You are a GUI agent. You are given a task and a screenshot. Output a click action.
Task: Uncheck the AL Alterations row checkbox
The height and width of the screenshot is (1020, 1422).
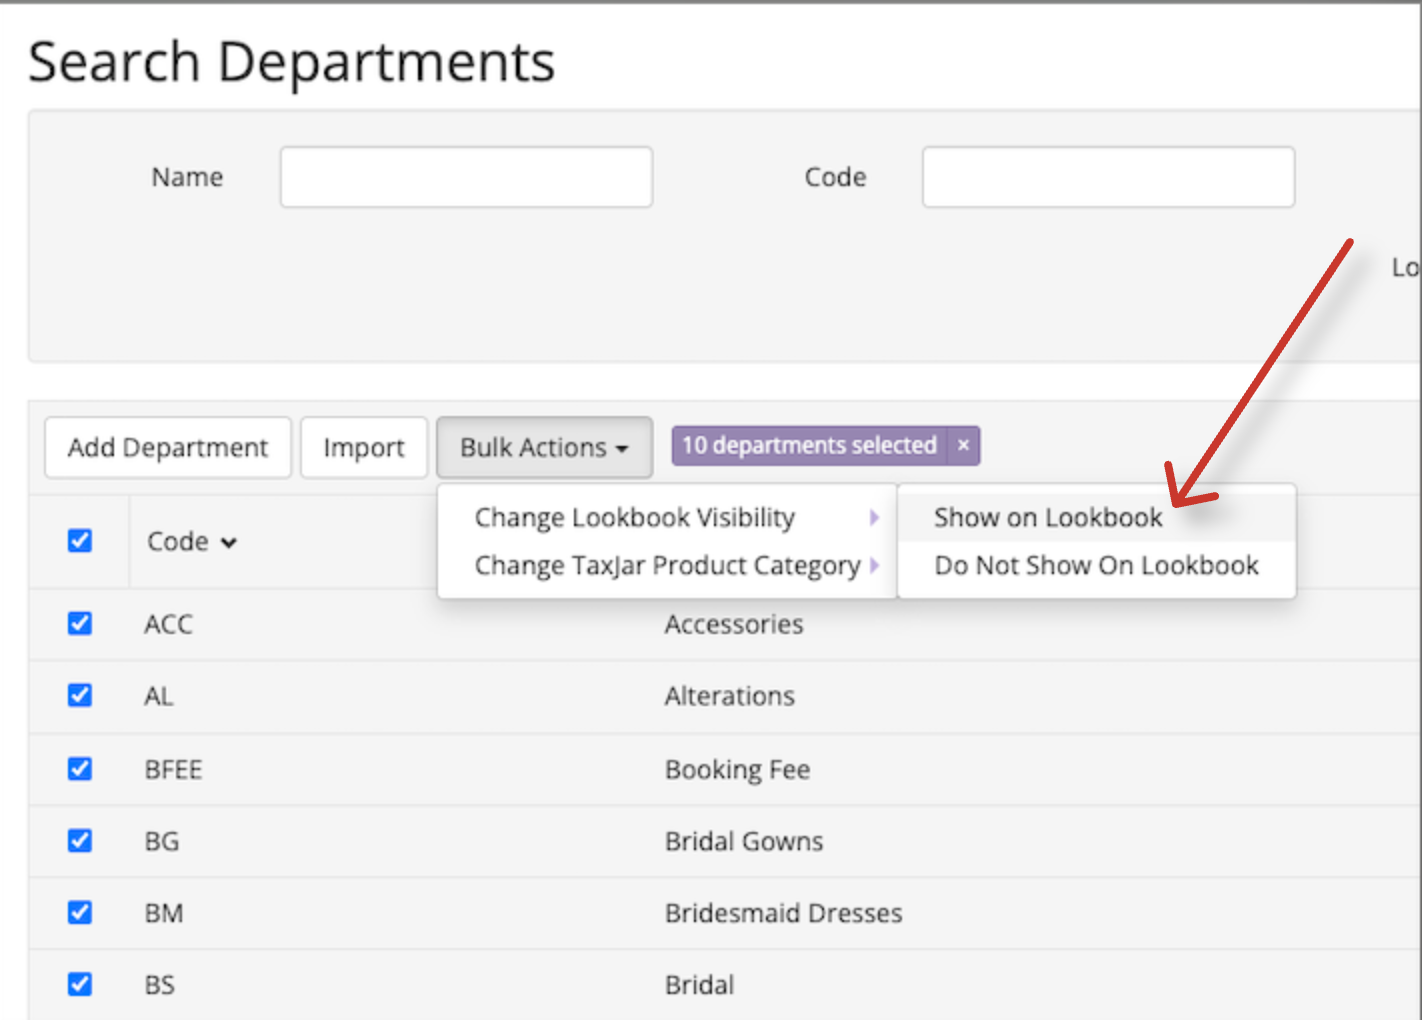(x=79, y=695)
